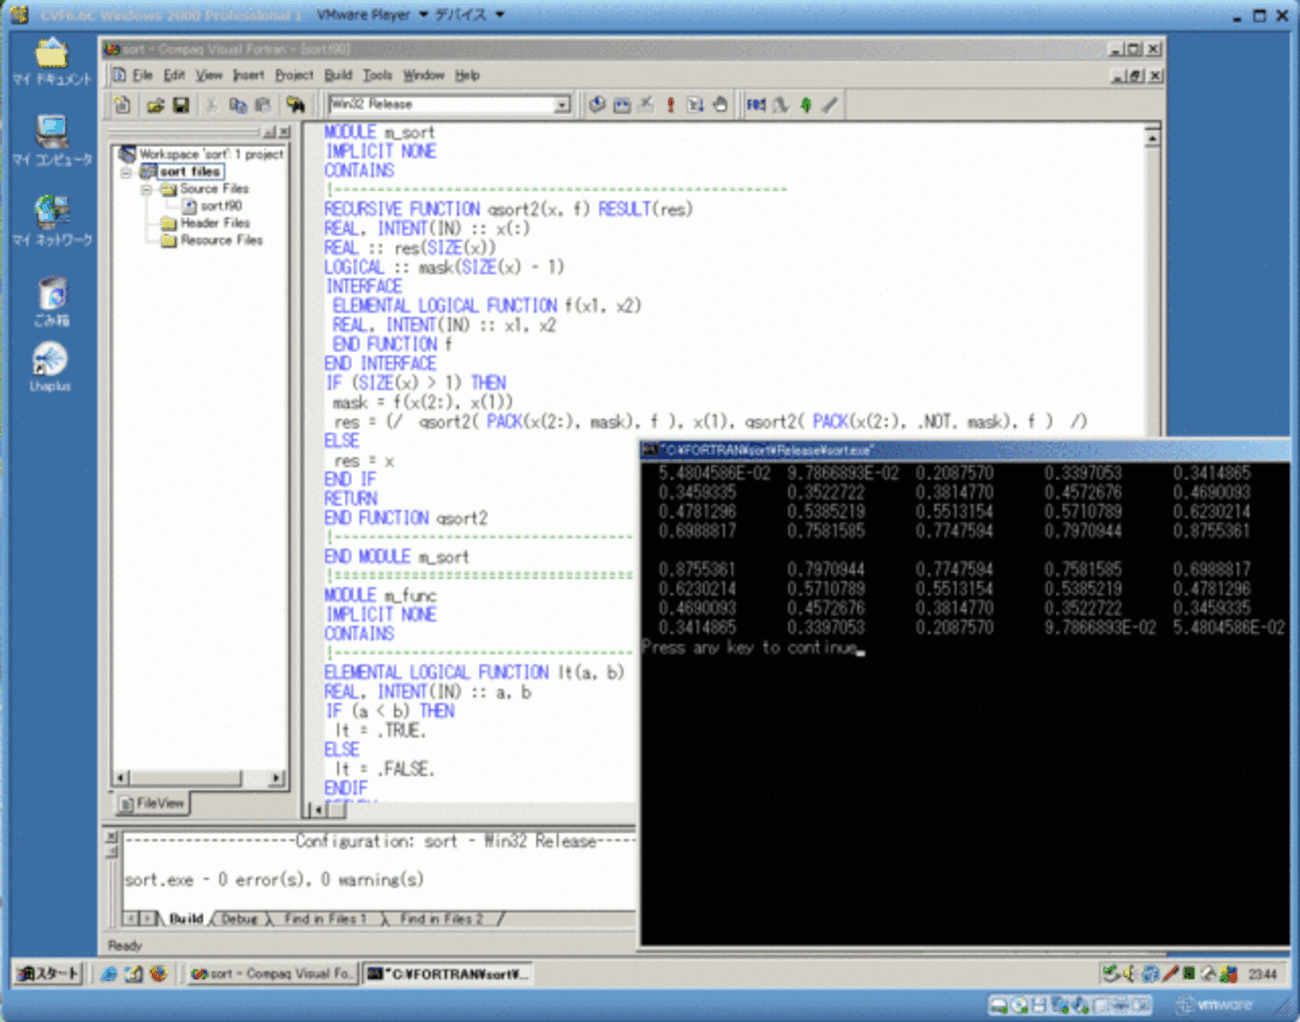Click the New Text File toolbar icon
This screenshot has width=1300, height=1022.
pos(122,104)
